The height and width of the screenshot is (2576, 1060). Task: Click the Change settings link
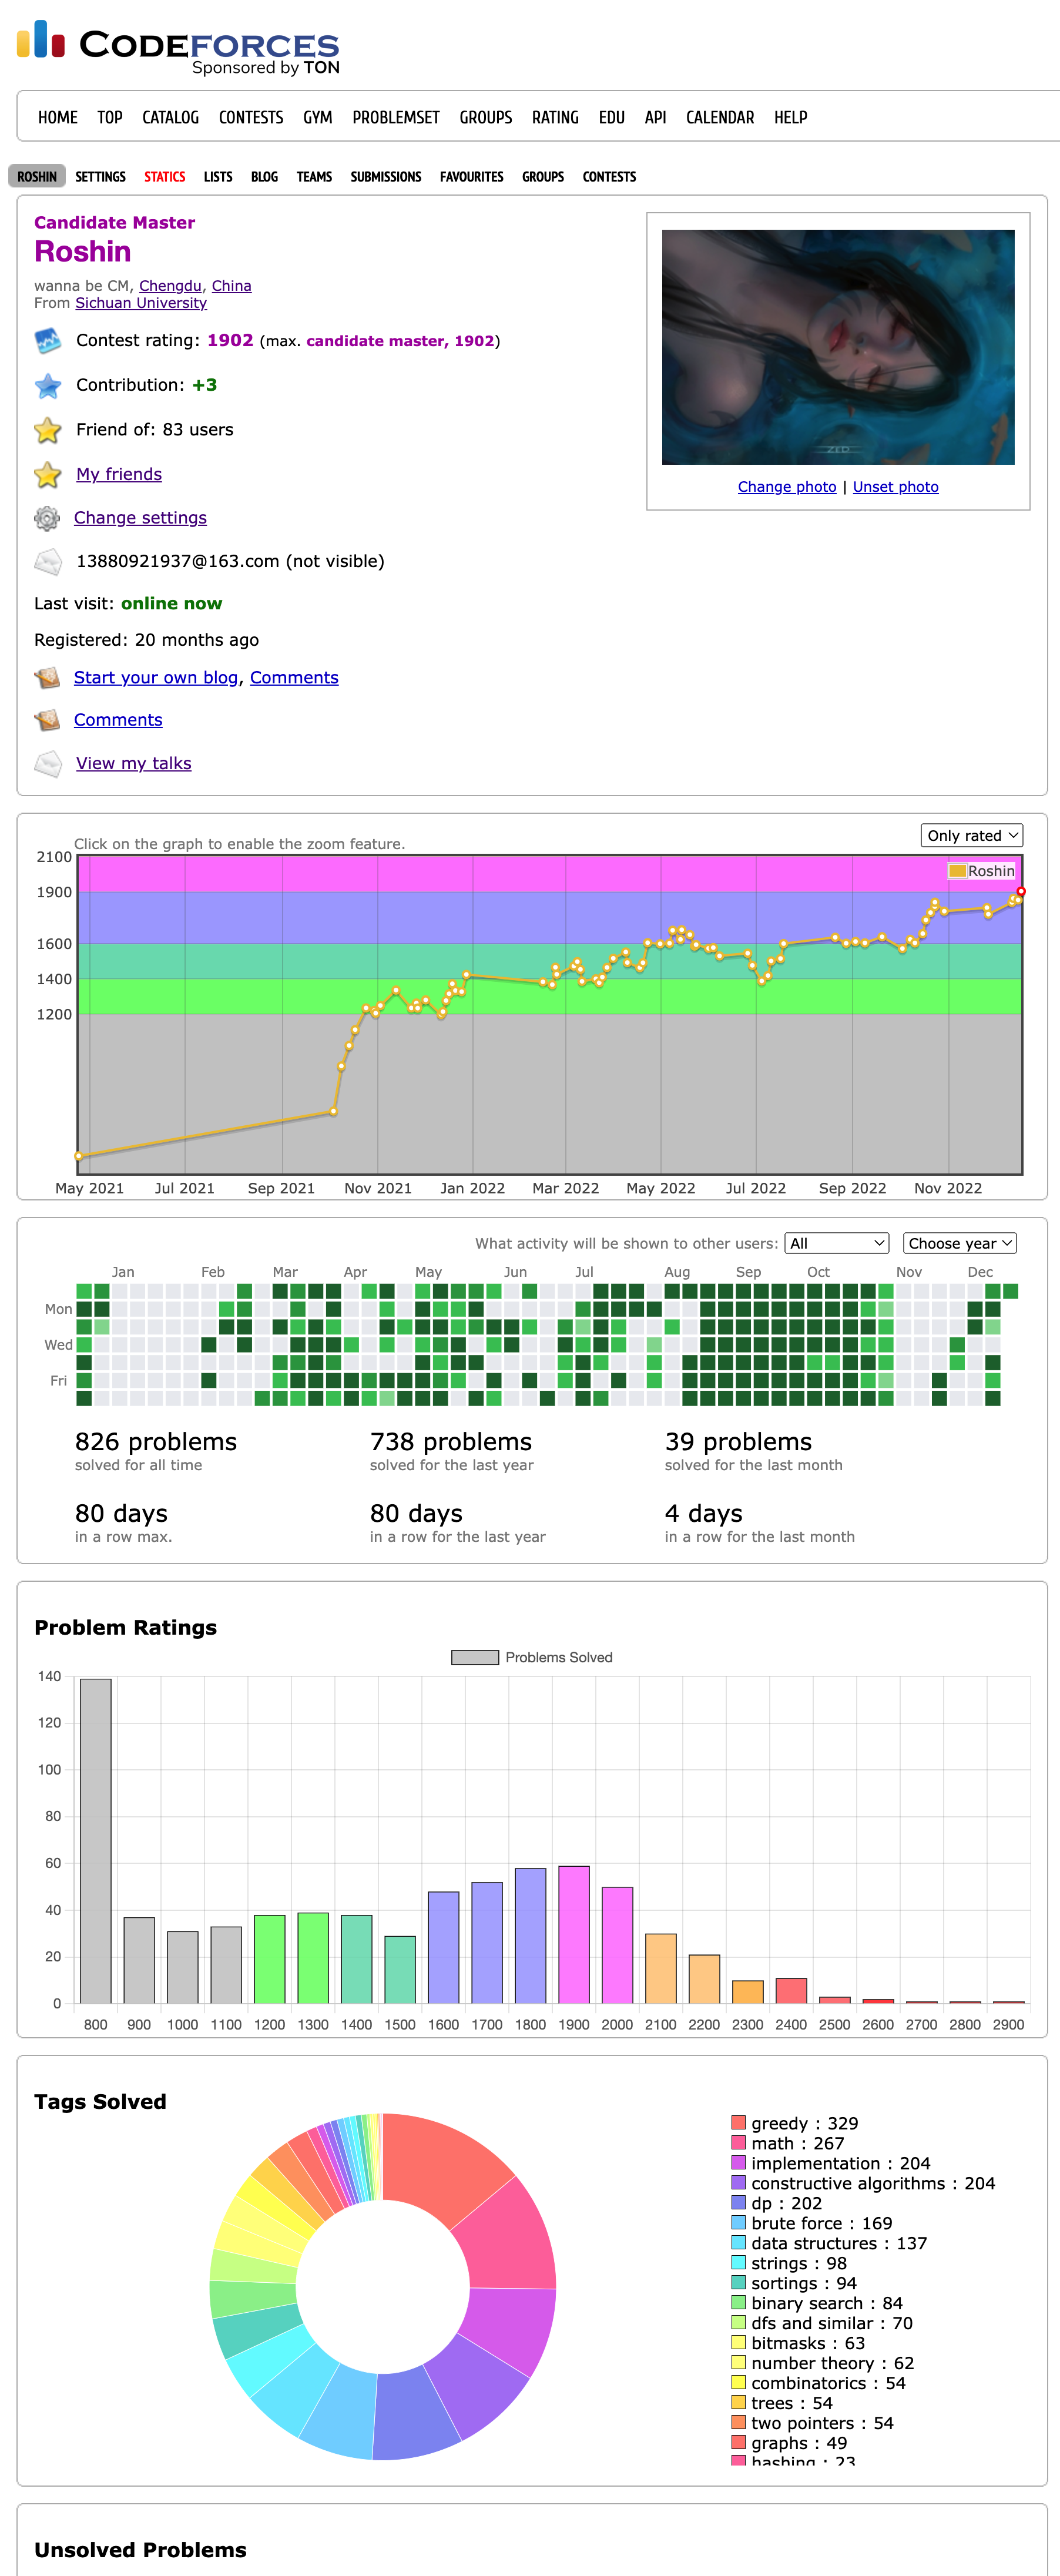[140, 518]
